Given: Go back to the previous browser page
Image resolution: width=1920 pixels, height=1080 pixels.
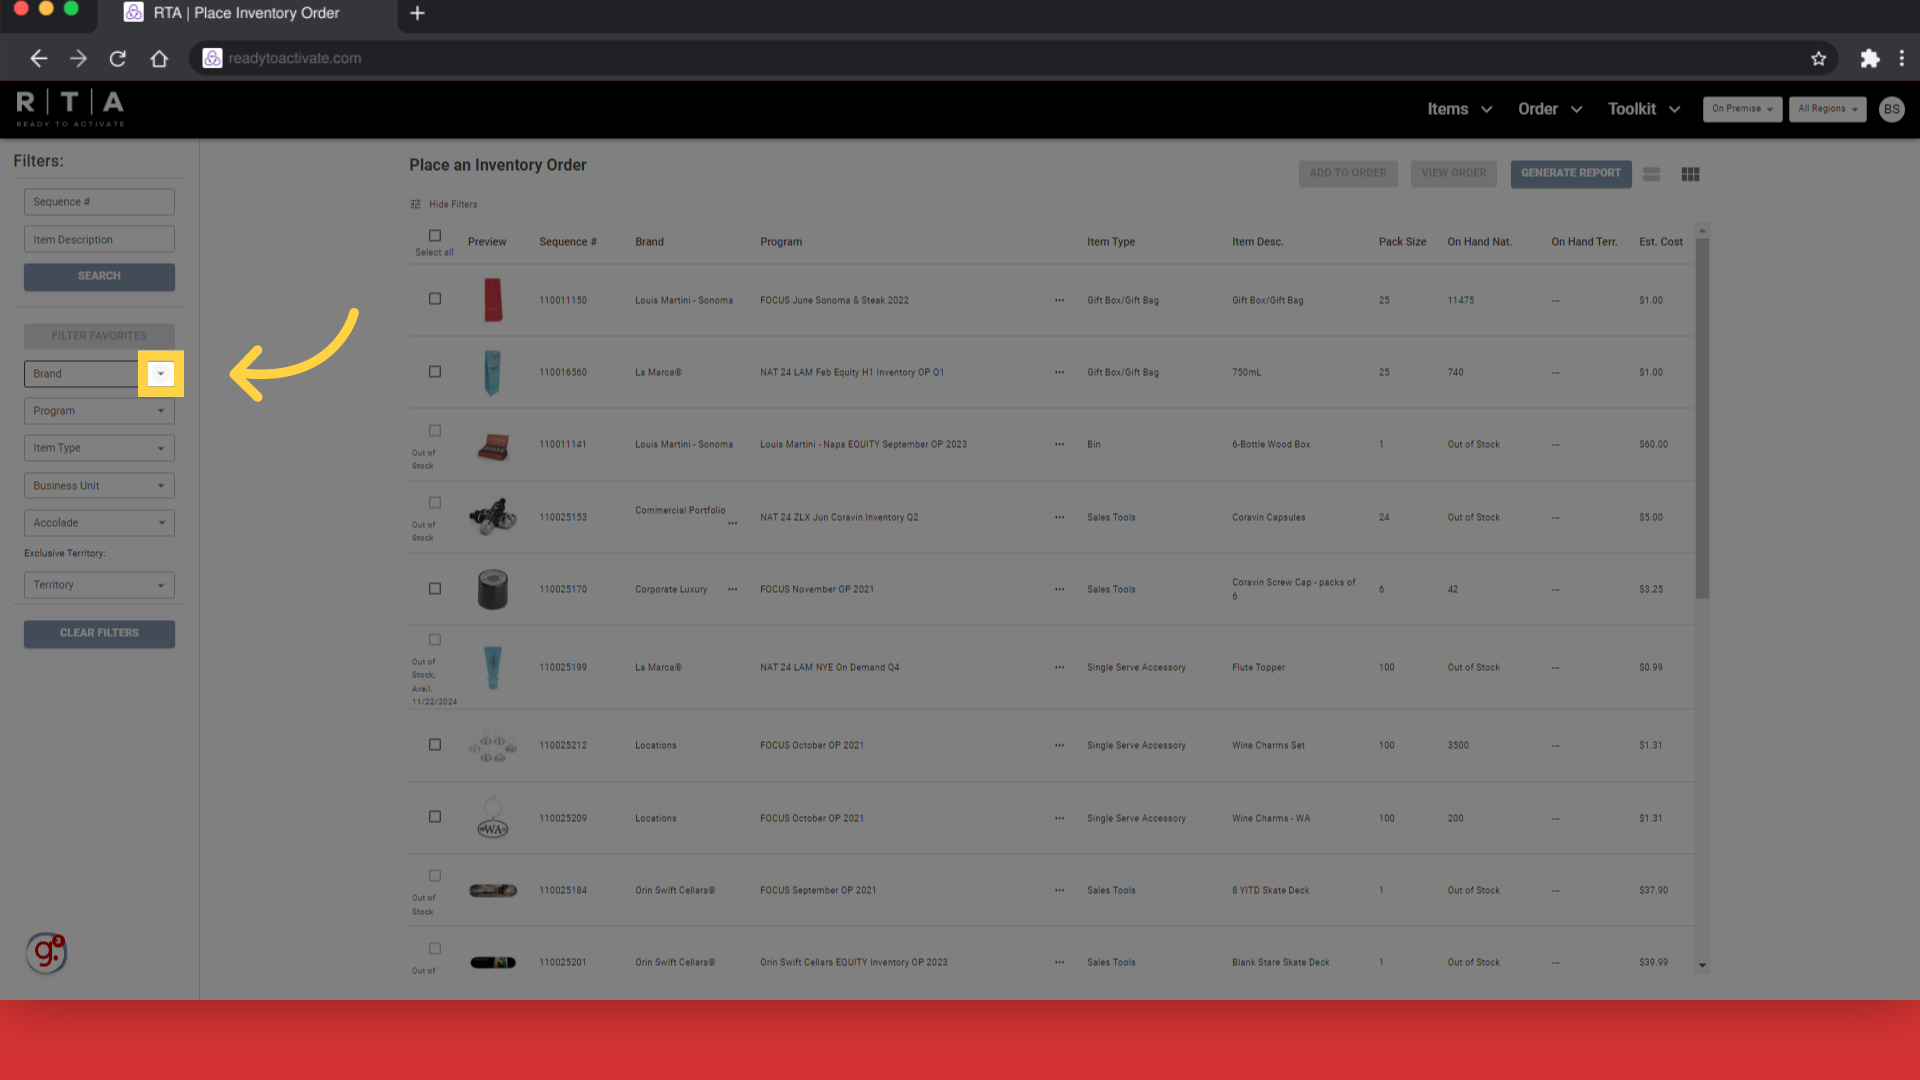Looking at the screenshot, I should (x=38, y=58).
